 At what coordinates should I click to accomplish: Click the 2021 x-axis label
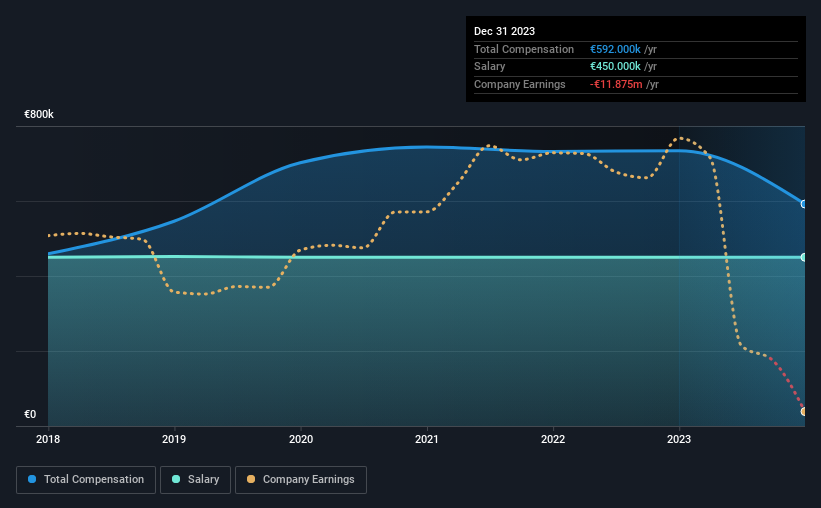click(427, 439)
